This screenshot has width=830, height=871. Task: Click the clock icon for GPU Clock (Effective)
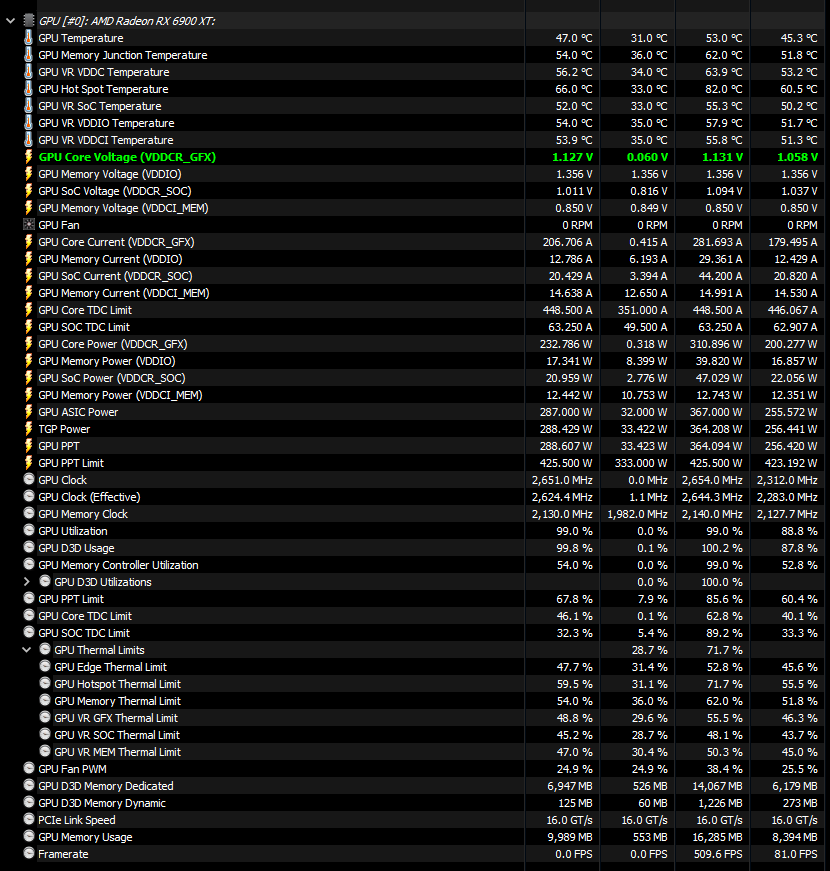point(29,496)
